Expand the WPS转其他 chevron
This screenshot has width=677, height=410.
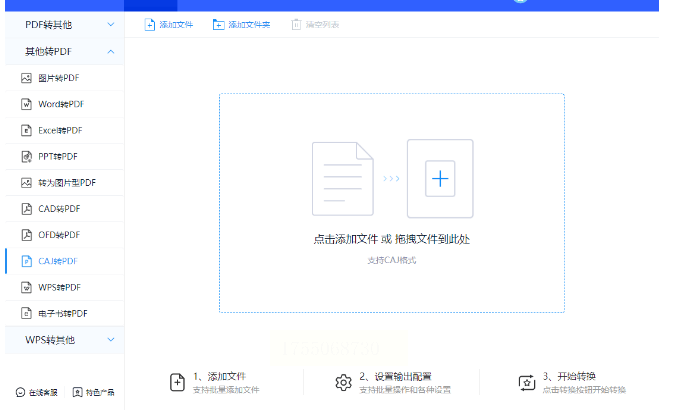[x=111, y=340]
